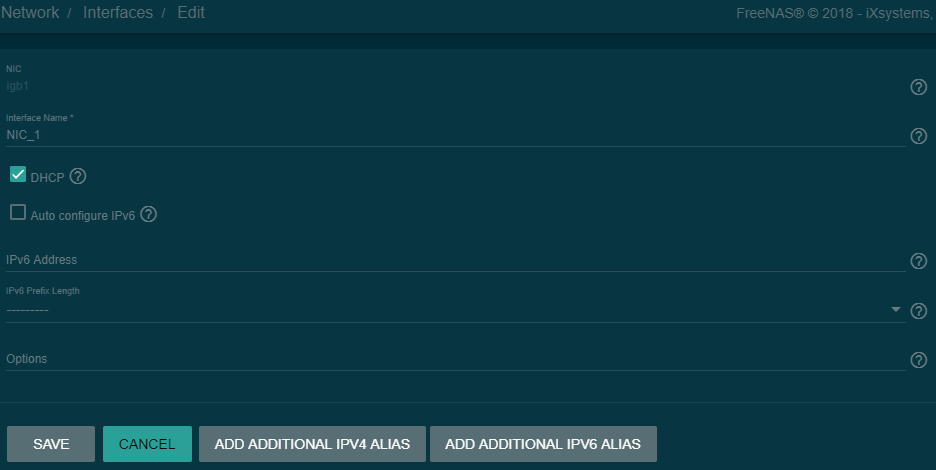Click the CANCEL button
The height and width of the screenshot is (470, 936).
click(x=147, y=444)
